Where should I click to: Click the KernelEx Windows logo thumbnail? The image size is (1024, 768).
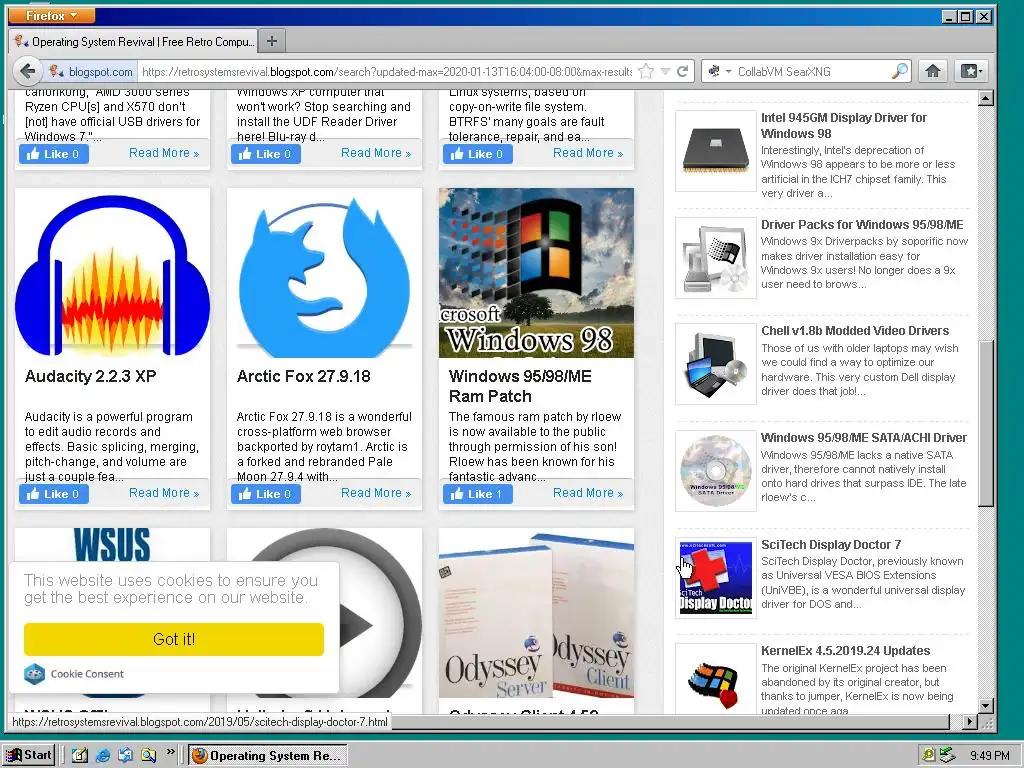715,679
